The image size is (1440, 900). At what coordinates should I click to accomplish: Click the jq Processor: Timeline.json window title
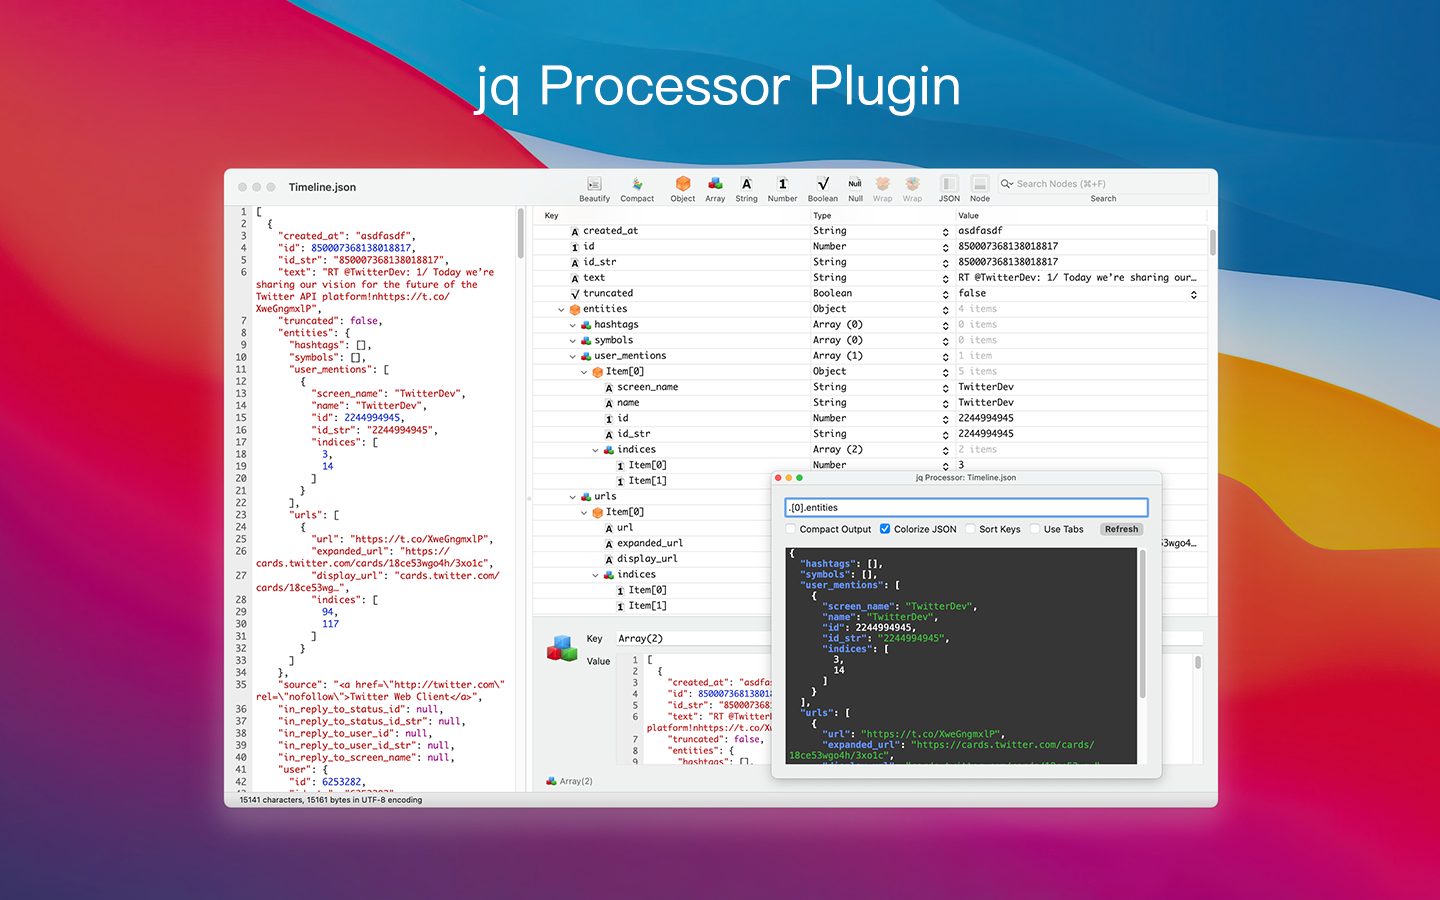pyautogui.click(x=966, y=478)
